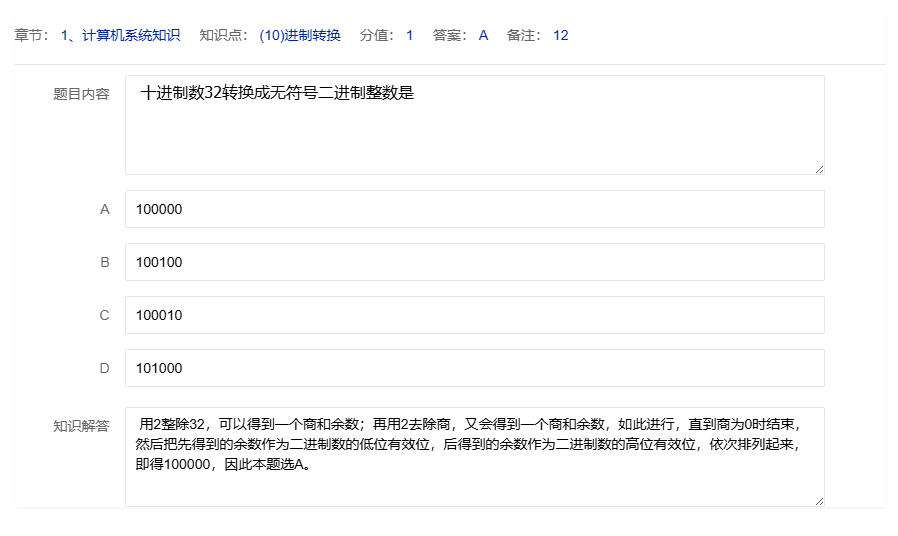Select option D field with 101000
Screen dimensions: 898x536
coord(474,368)
